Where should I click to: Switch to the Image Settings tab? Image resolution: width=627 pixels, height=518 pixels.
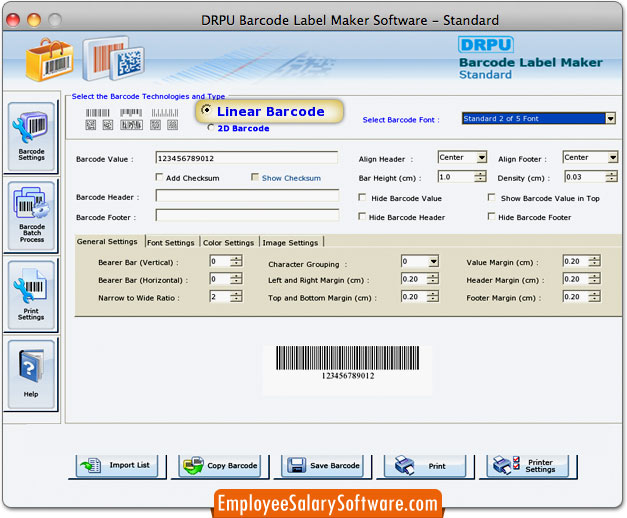click(x=290, y=242)
